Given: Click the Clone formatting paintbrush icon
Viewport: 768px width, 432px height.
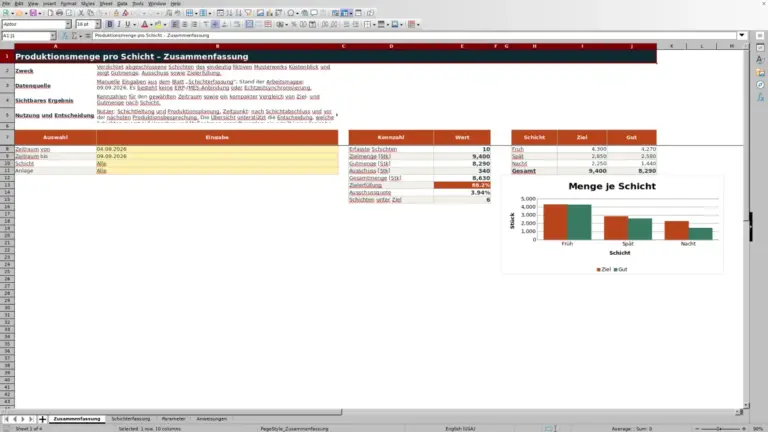Looking at the screenshot, I should 116,13.
